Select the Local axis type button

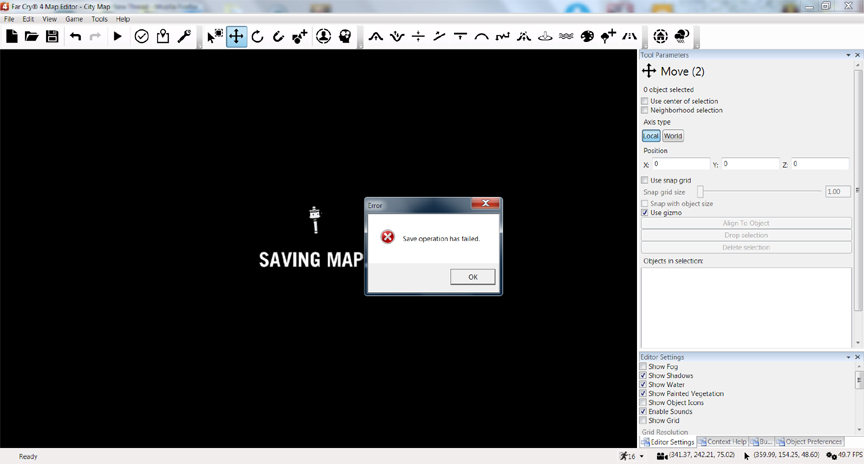tap(651, 136)
